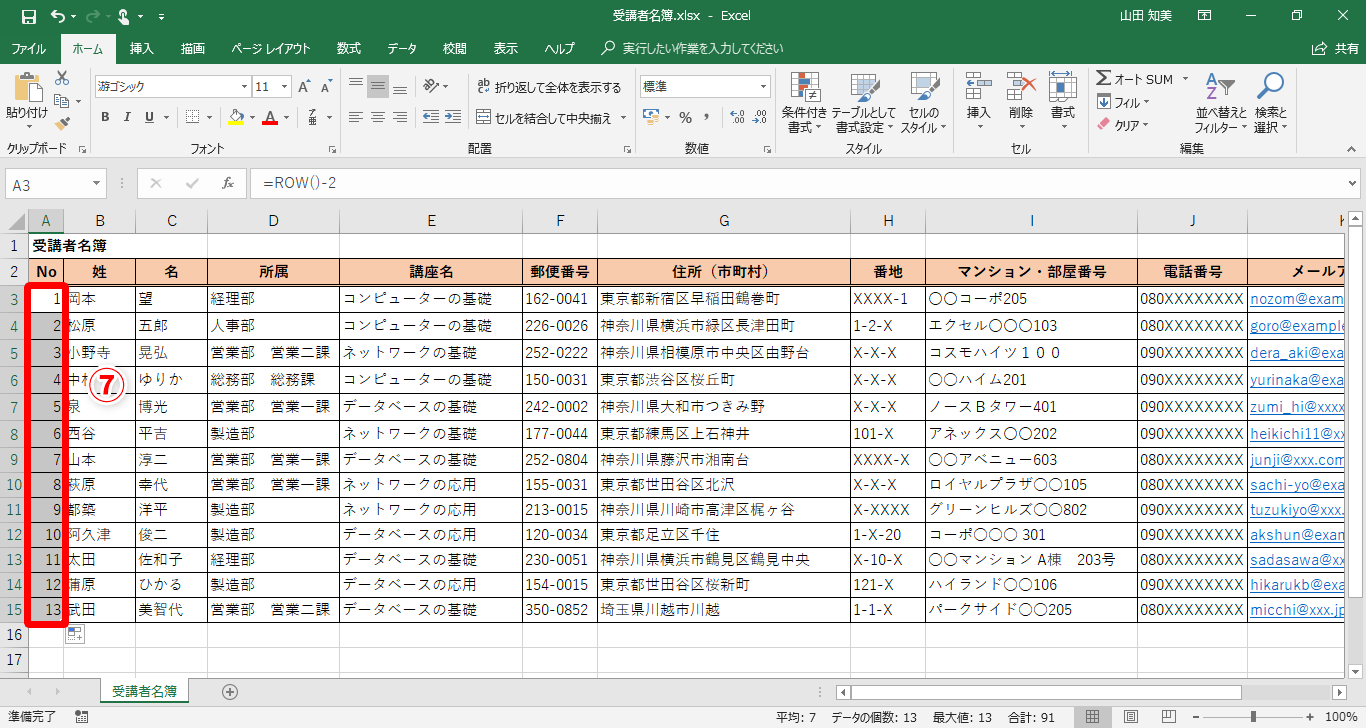Image resolution: width=1366 pixels, height=728 pixels.
Task: Click the scissors Cut icon
Action: click(x=62, y=78)
